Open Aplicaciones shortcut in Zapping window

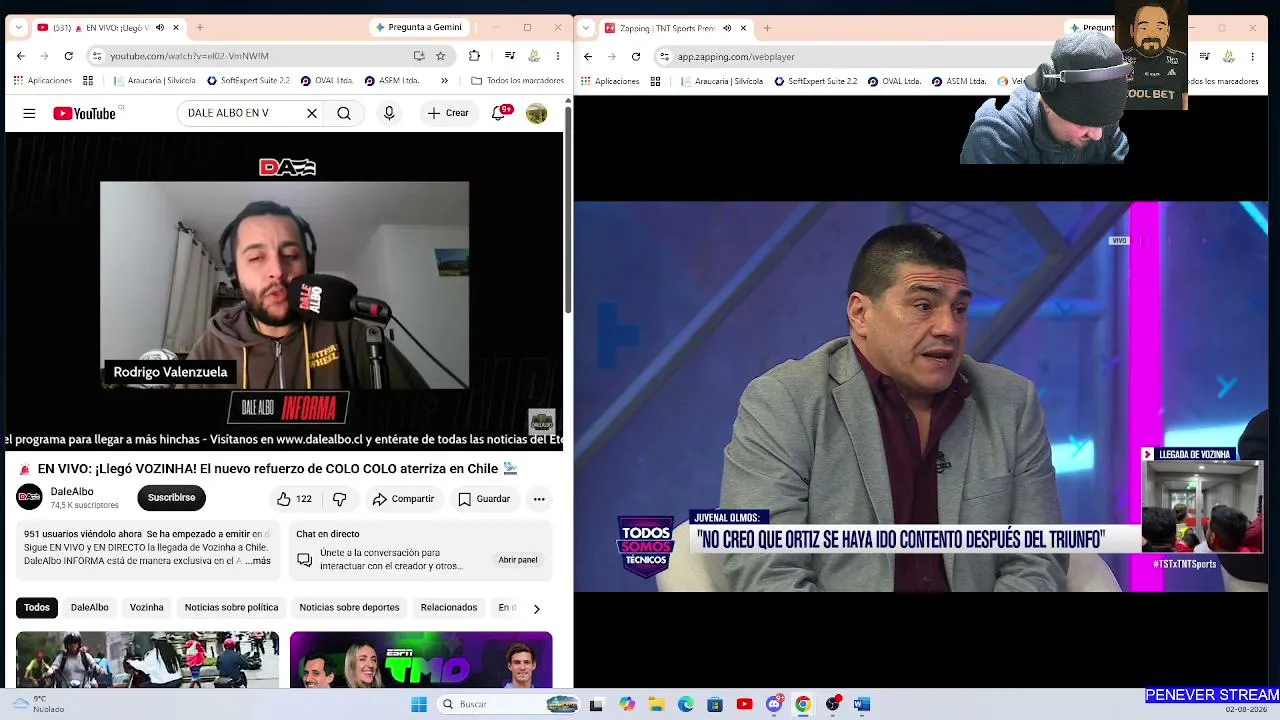[x=609, y=81]
